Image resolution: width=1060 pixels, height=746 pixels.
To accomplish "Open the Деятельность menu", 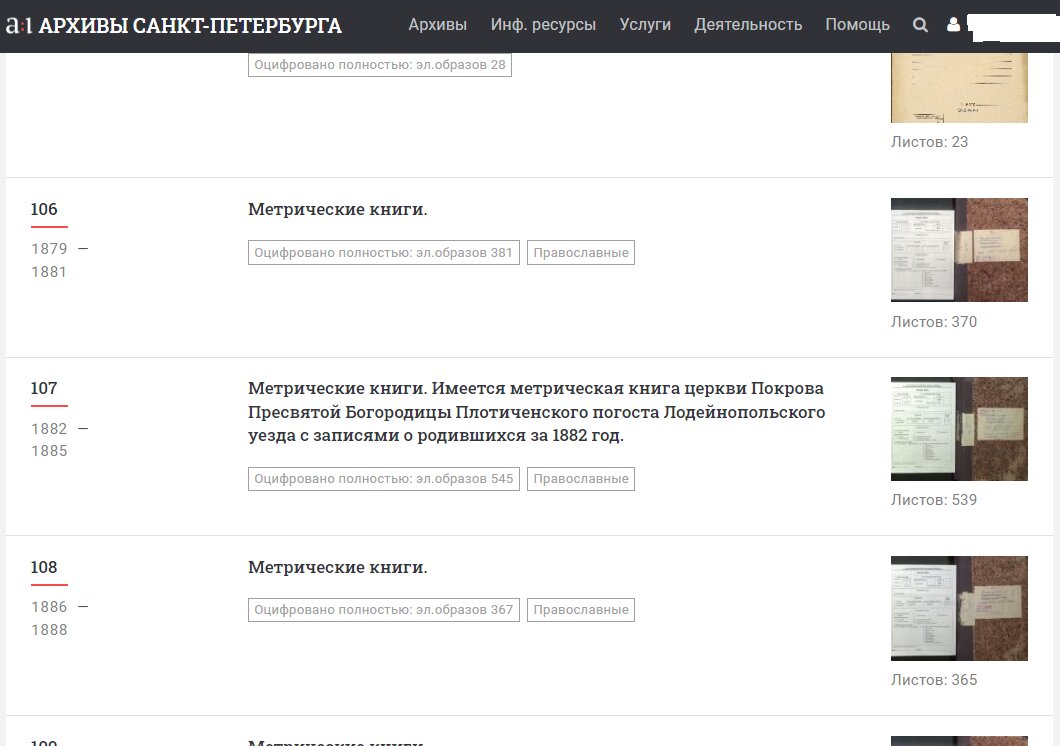I will click(x=748, y=25).
